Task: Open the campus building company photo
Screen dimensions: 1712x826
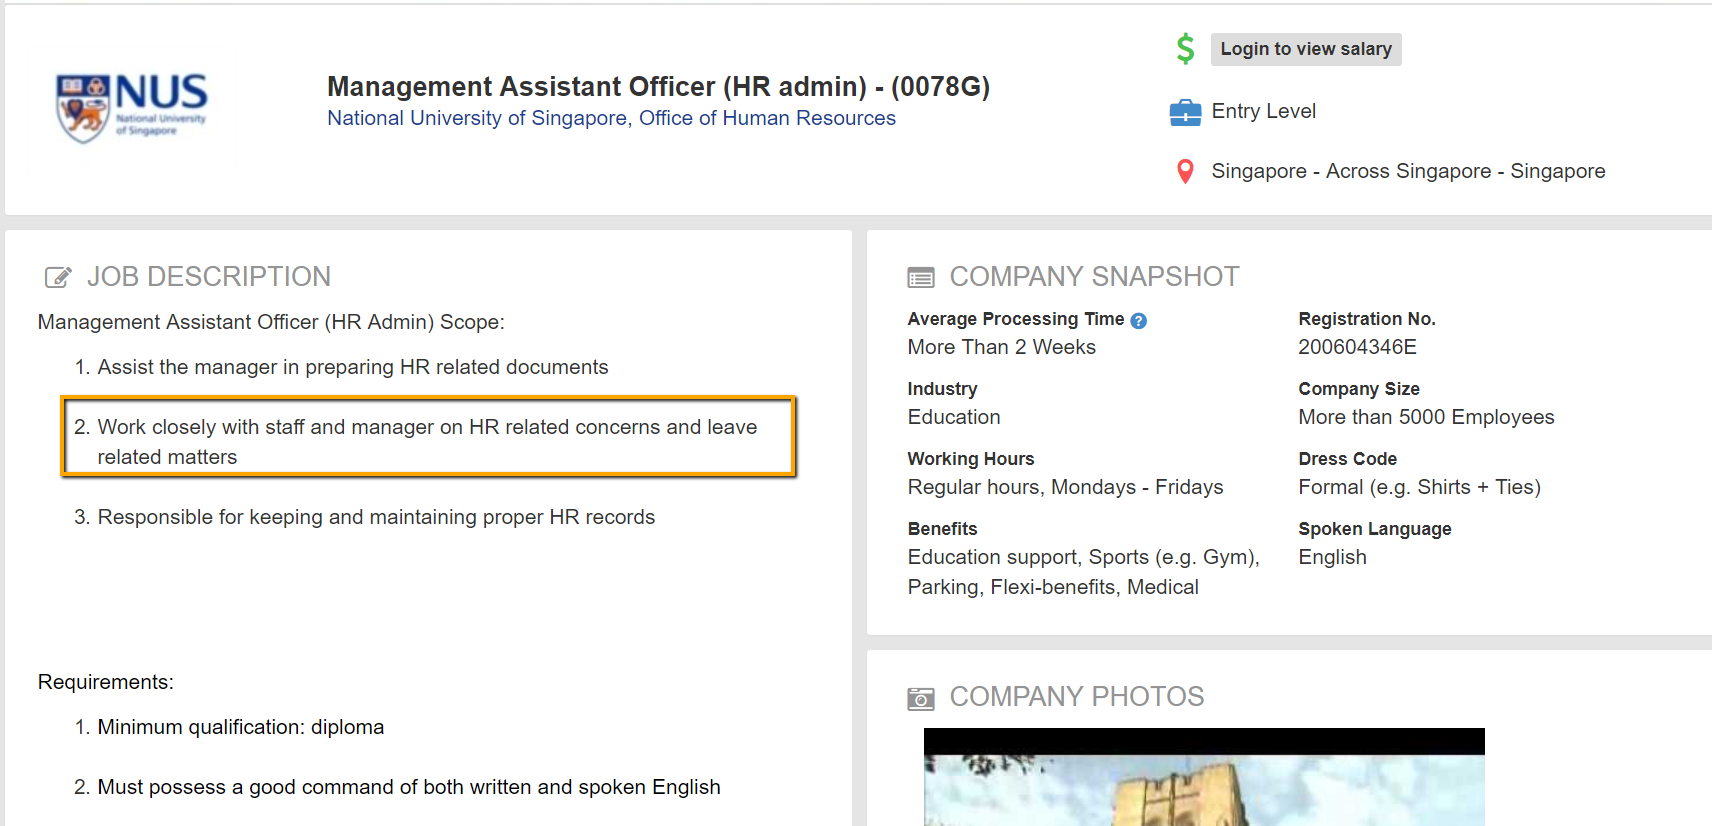Action: point(1204,777)
